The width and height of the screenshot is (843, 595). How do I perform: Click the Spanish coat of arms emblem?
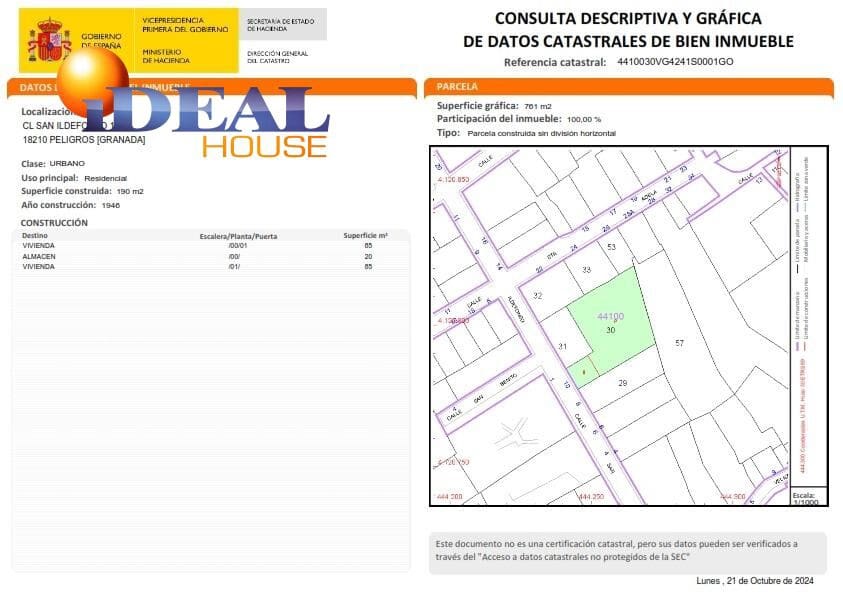click(x=47, y=37)
